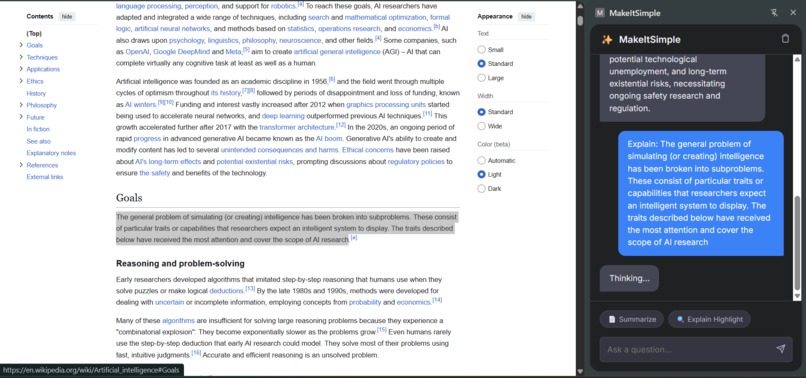The width and height of the screenshot is (806, 378).
Task: Click the Goals section heading in article
Action: (129, 198)
